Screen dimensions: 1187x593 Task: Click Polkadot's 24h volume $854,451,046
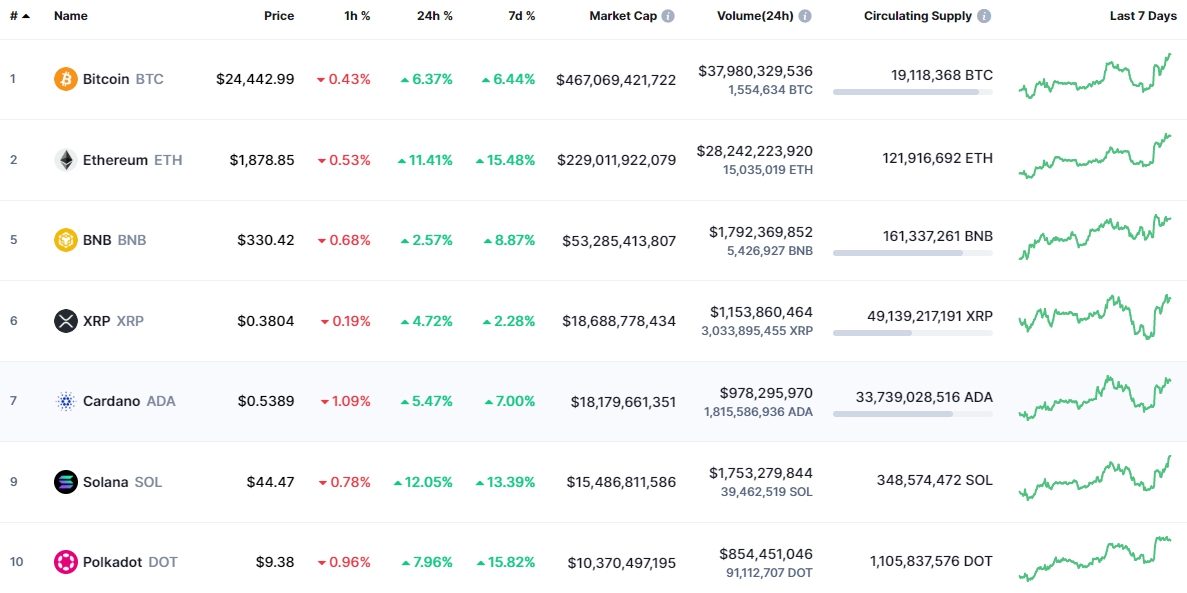point(765,554)
